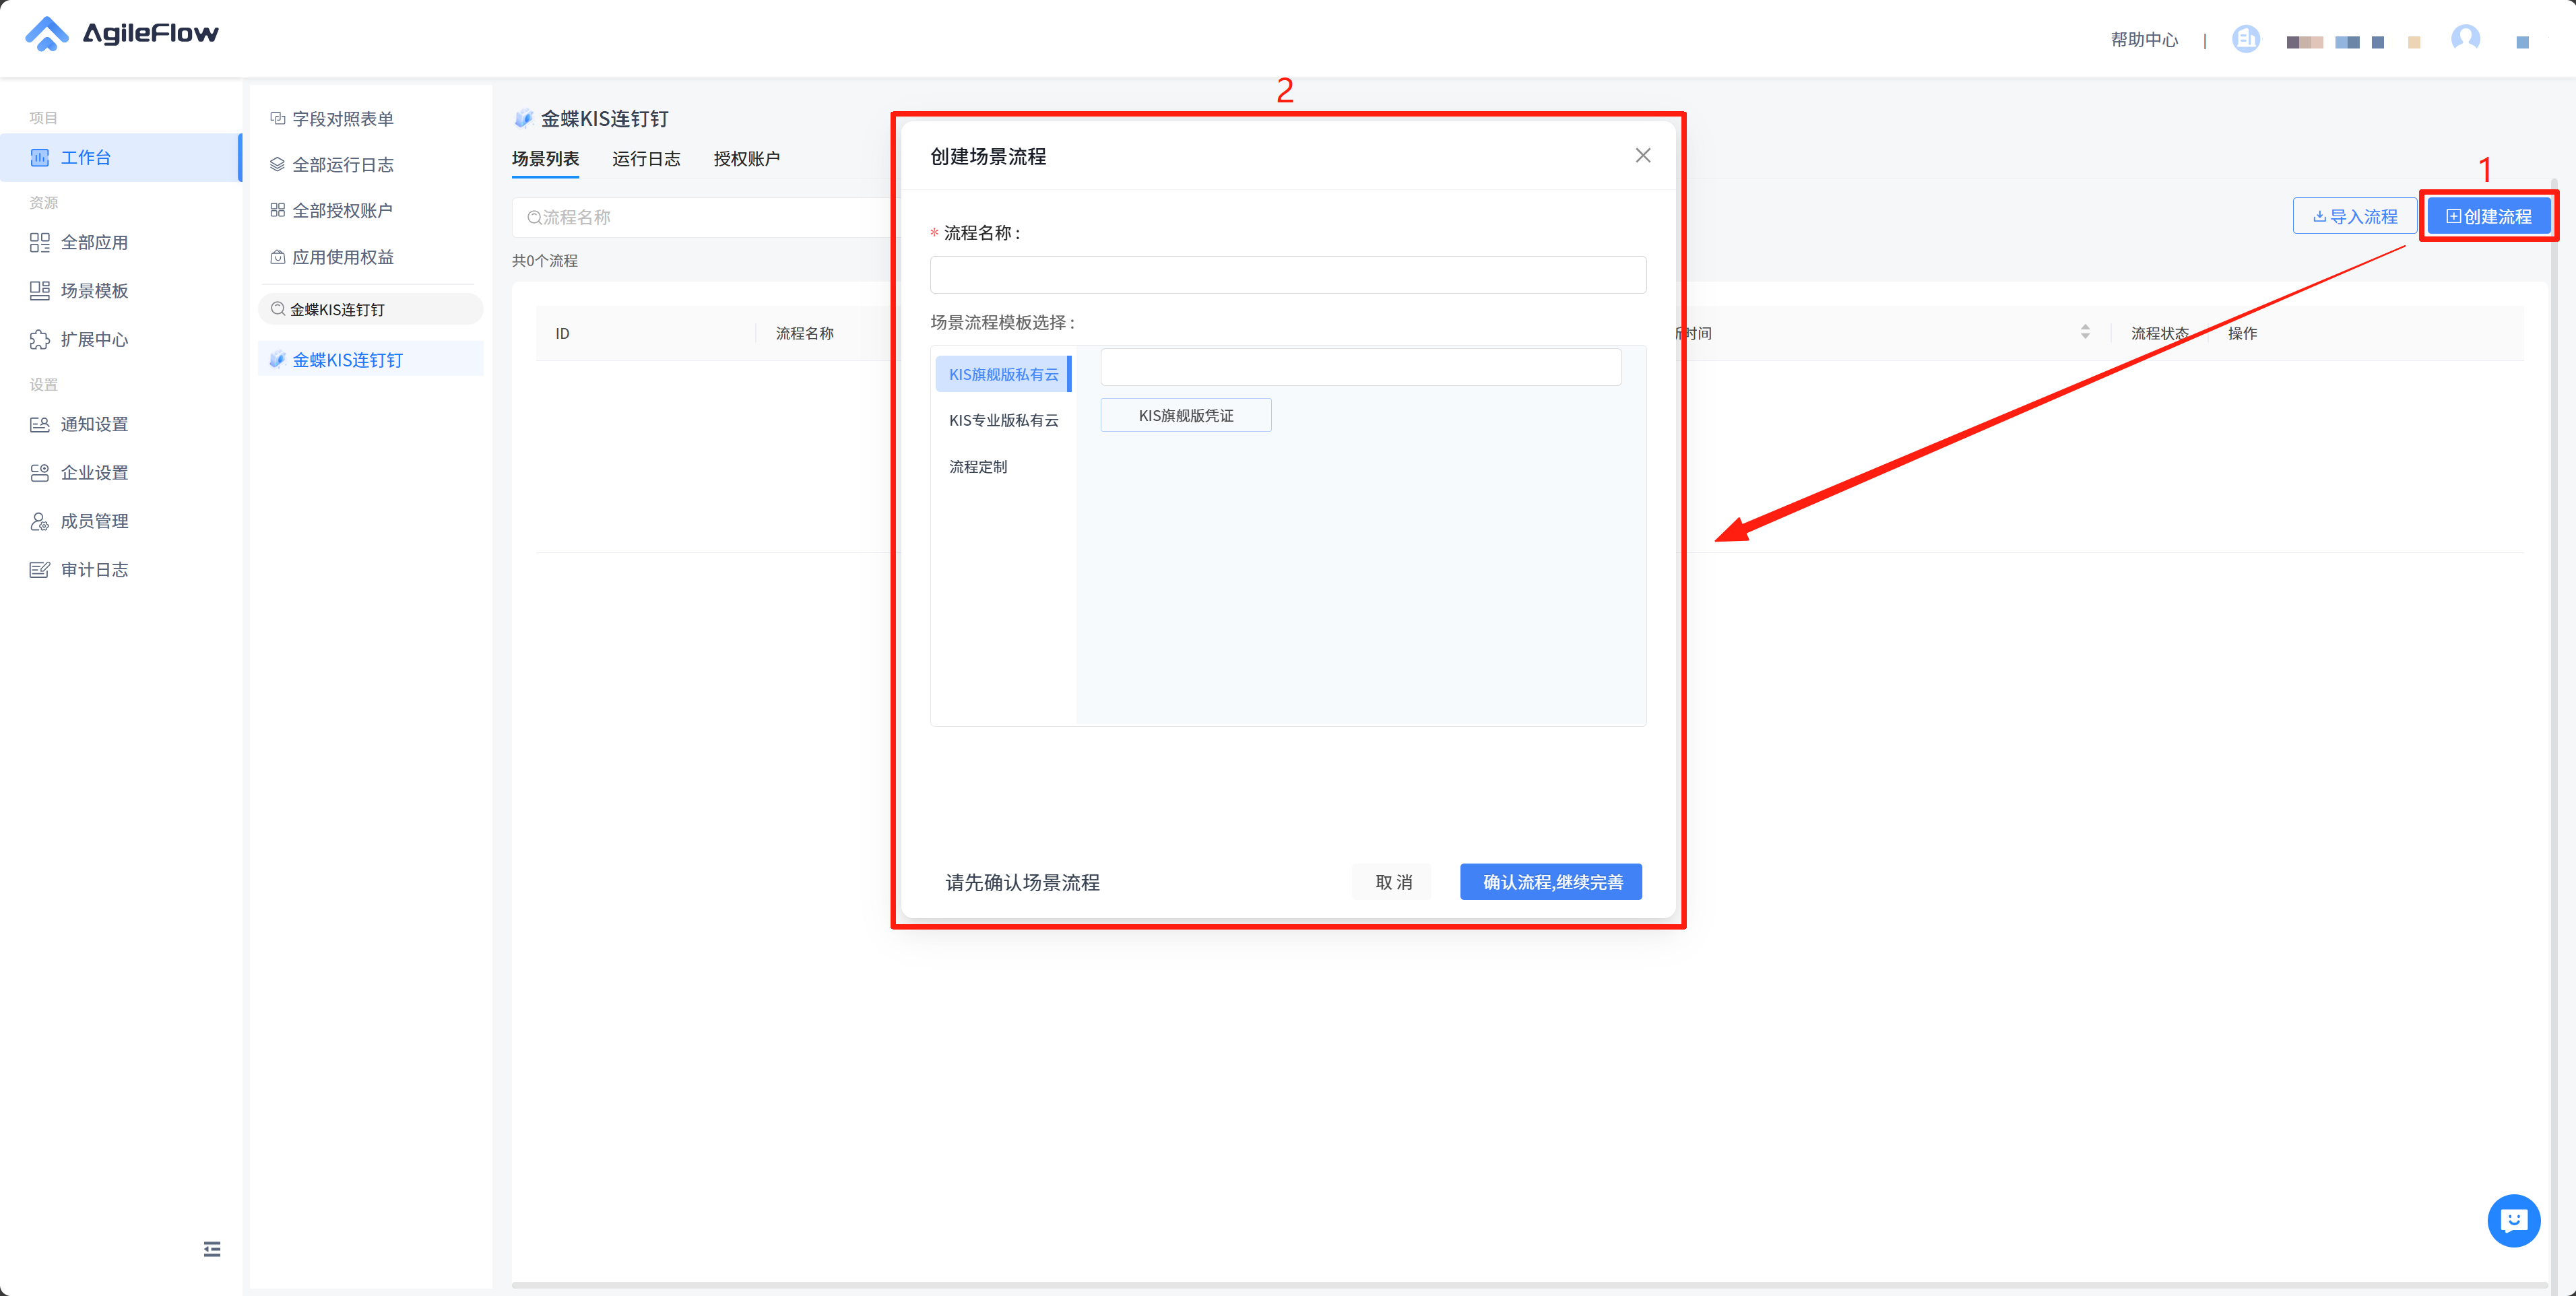Switch to the 运行日志 tab

646,159
